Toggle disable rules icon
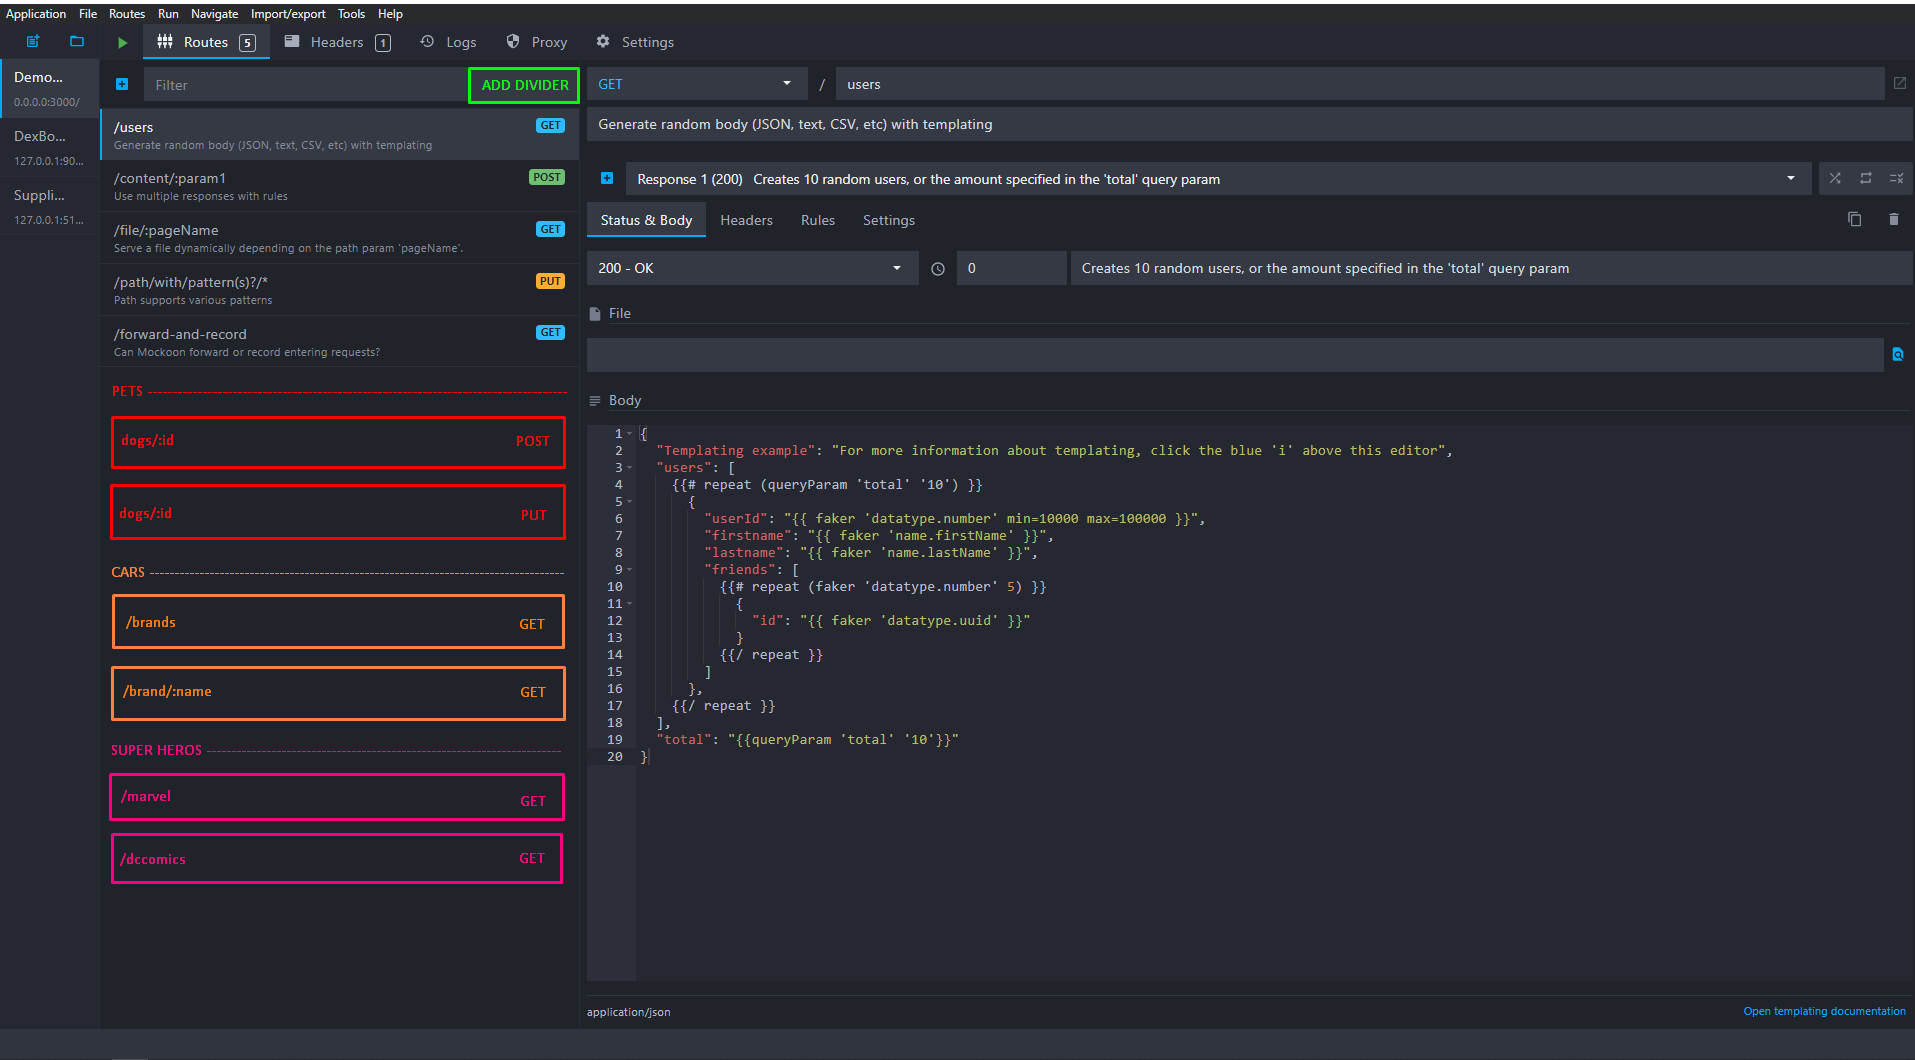Image resolution: width=1915 pixels, height=1060 pixels. (x=1896, y=179)
